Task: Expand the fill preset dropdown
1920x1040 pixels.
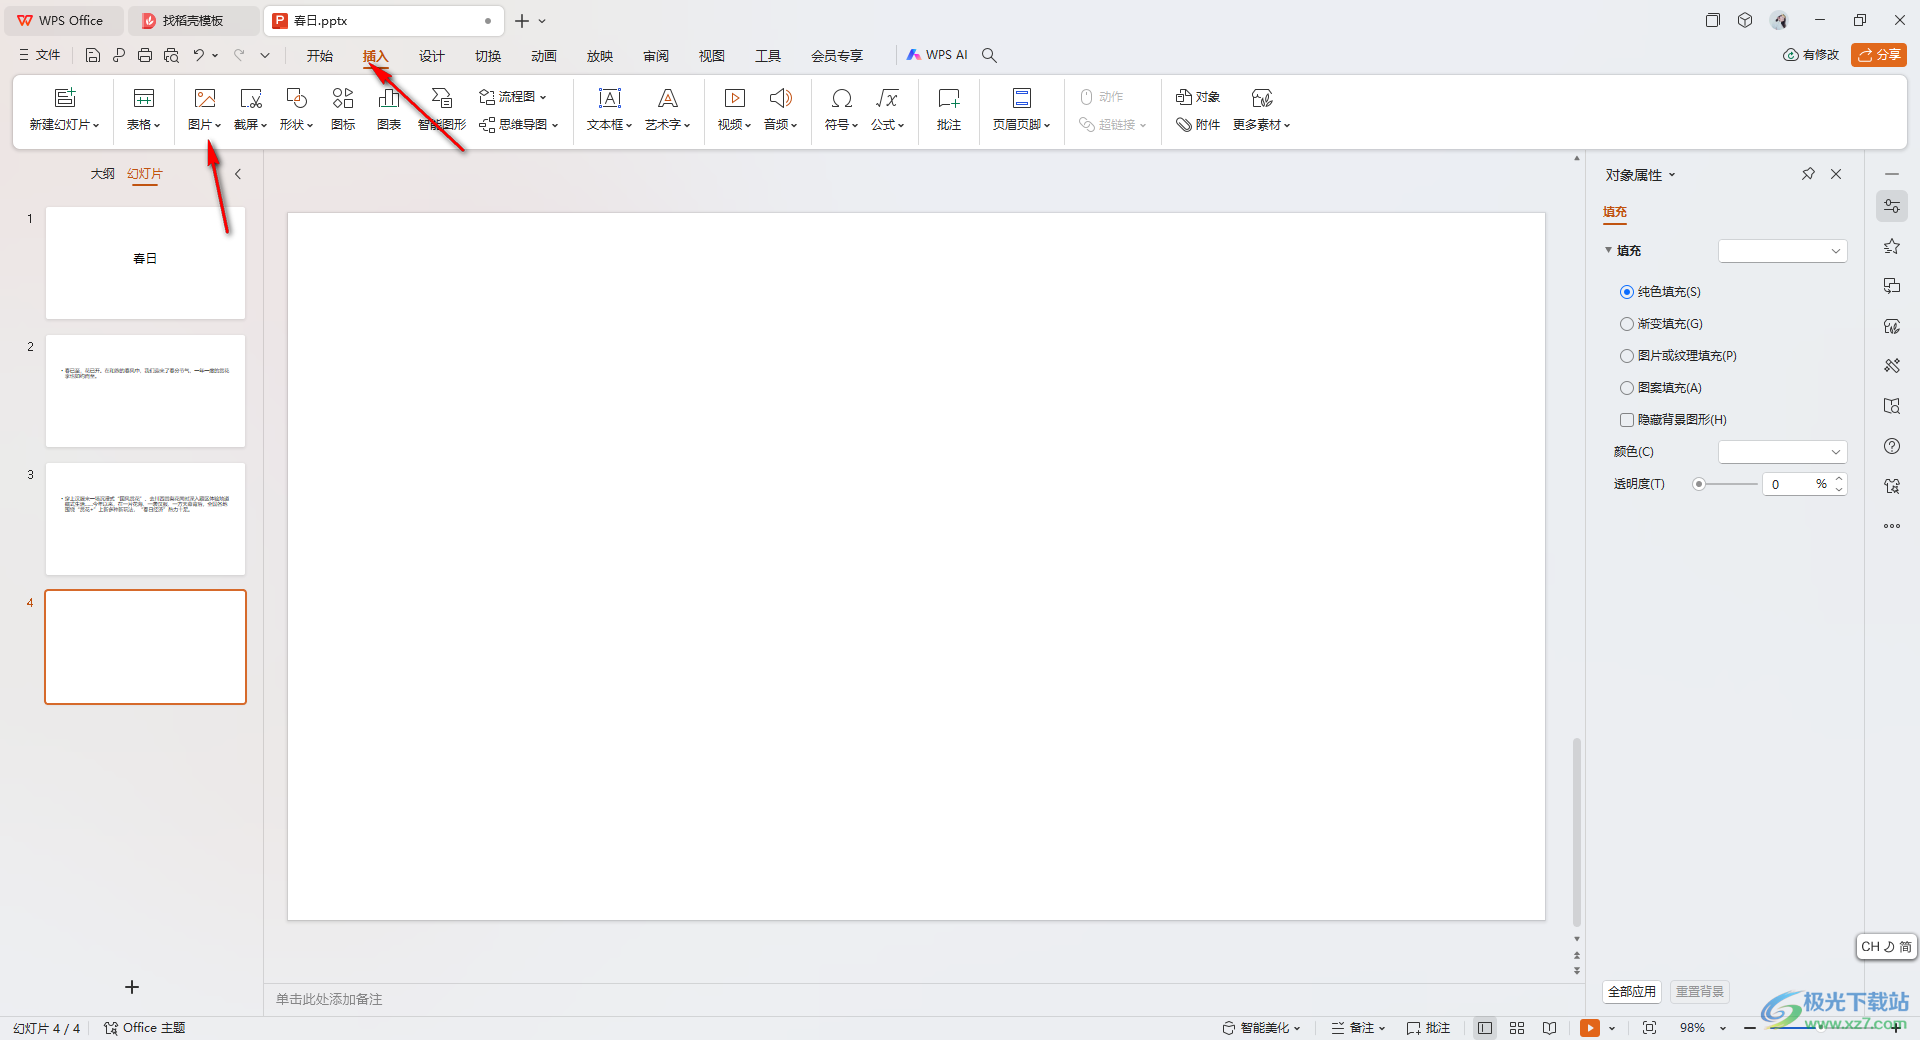Action: (1783, 251)
